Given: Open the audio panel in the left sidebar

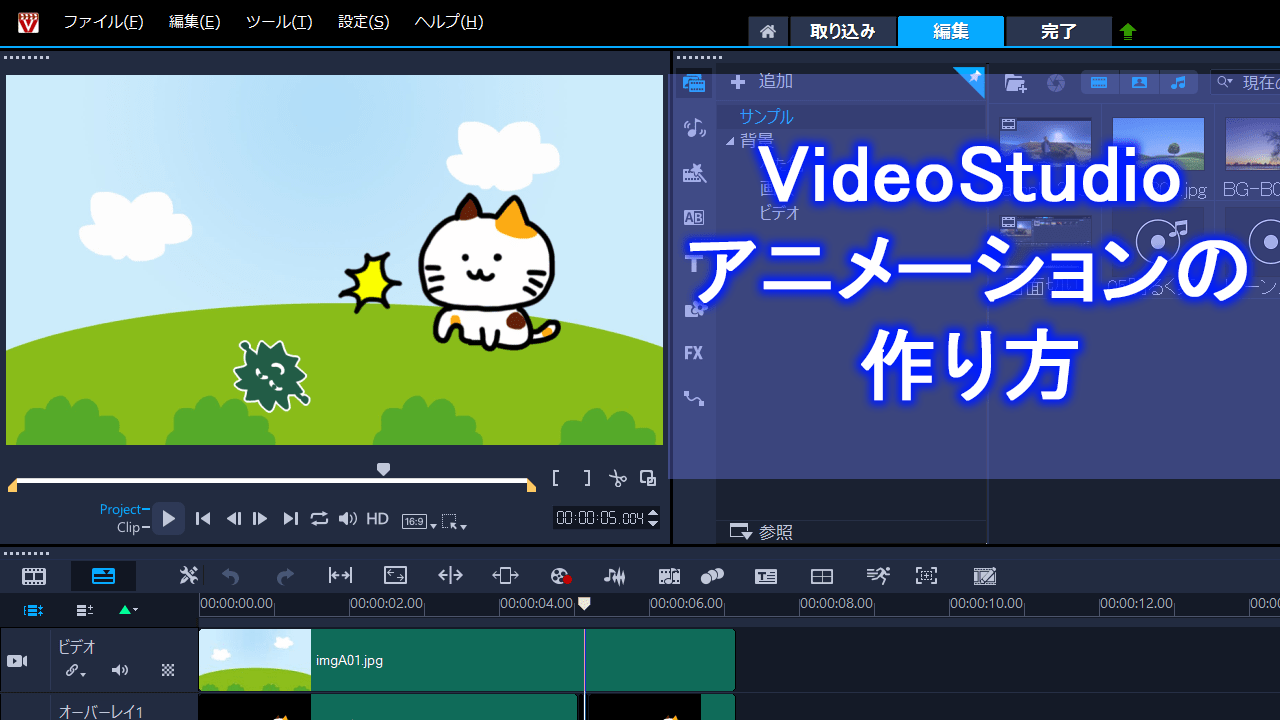Looking at the screenshot, I should pyautogui.click(x=694, y=127).
